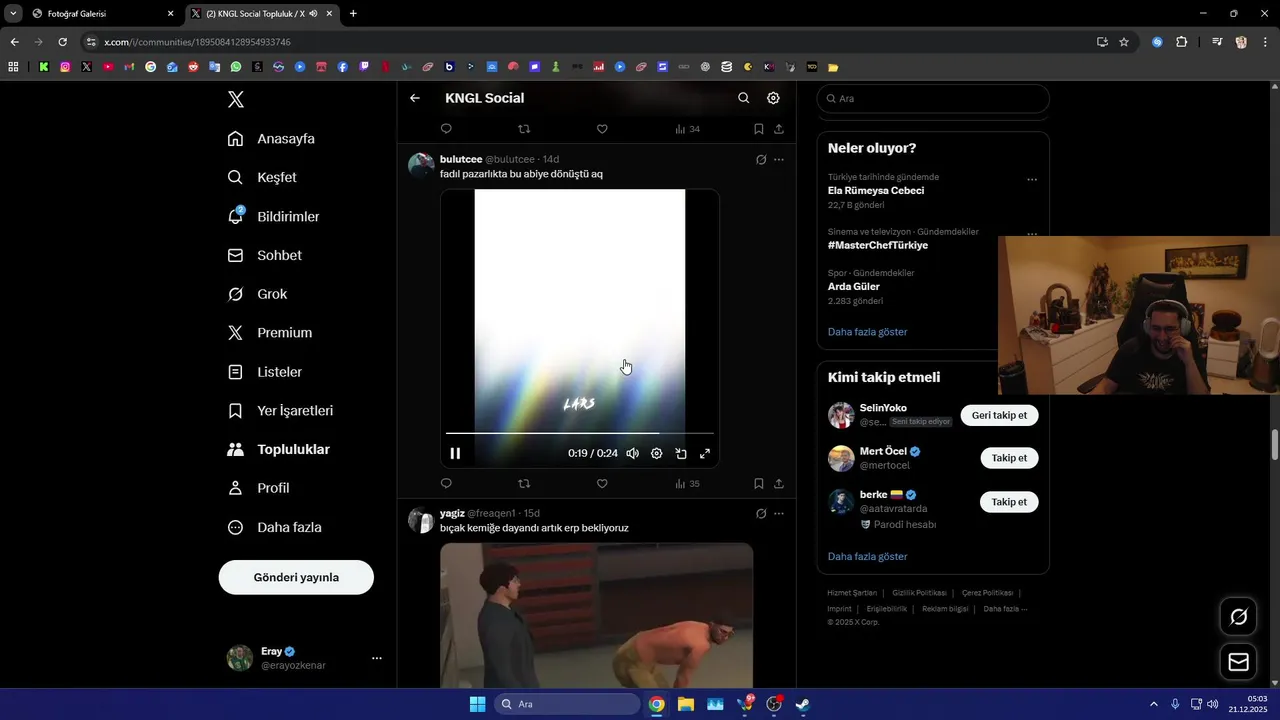
Task: Open the Premium page
Action: 270,333
